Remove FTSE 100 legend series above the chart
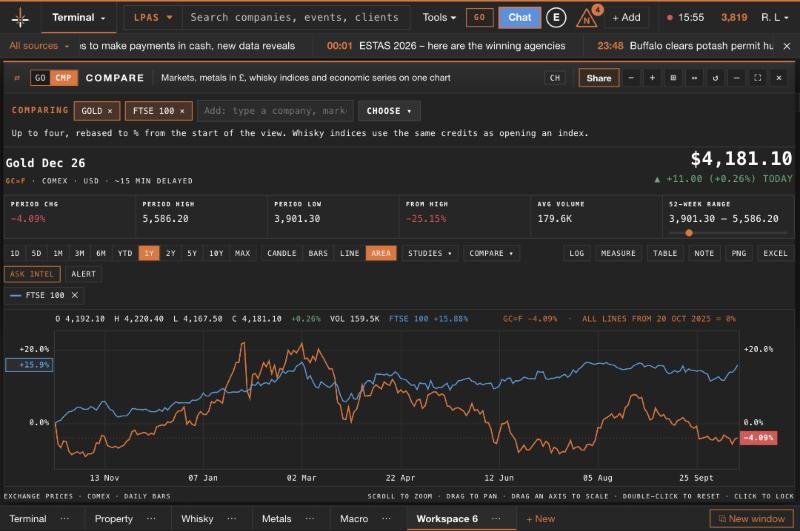Screen dimensions: 800x531 click(x=75, y=295)
